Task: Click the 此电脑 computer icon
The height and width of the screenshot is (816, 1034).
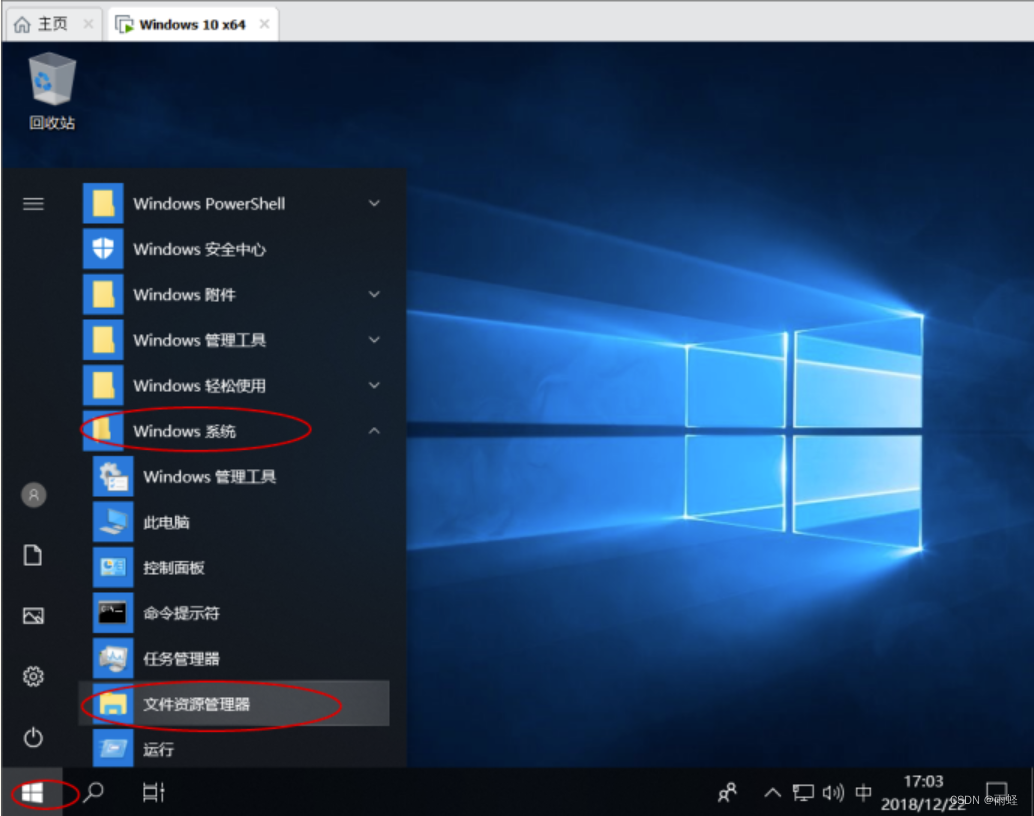Action: [113, 522]
